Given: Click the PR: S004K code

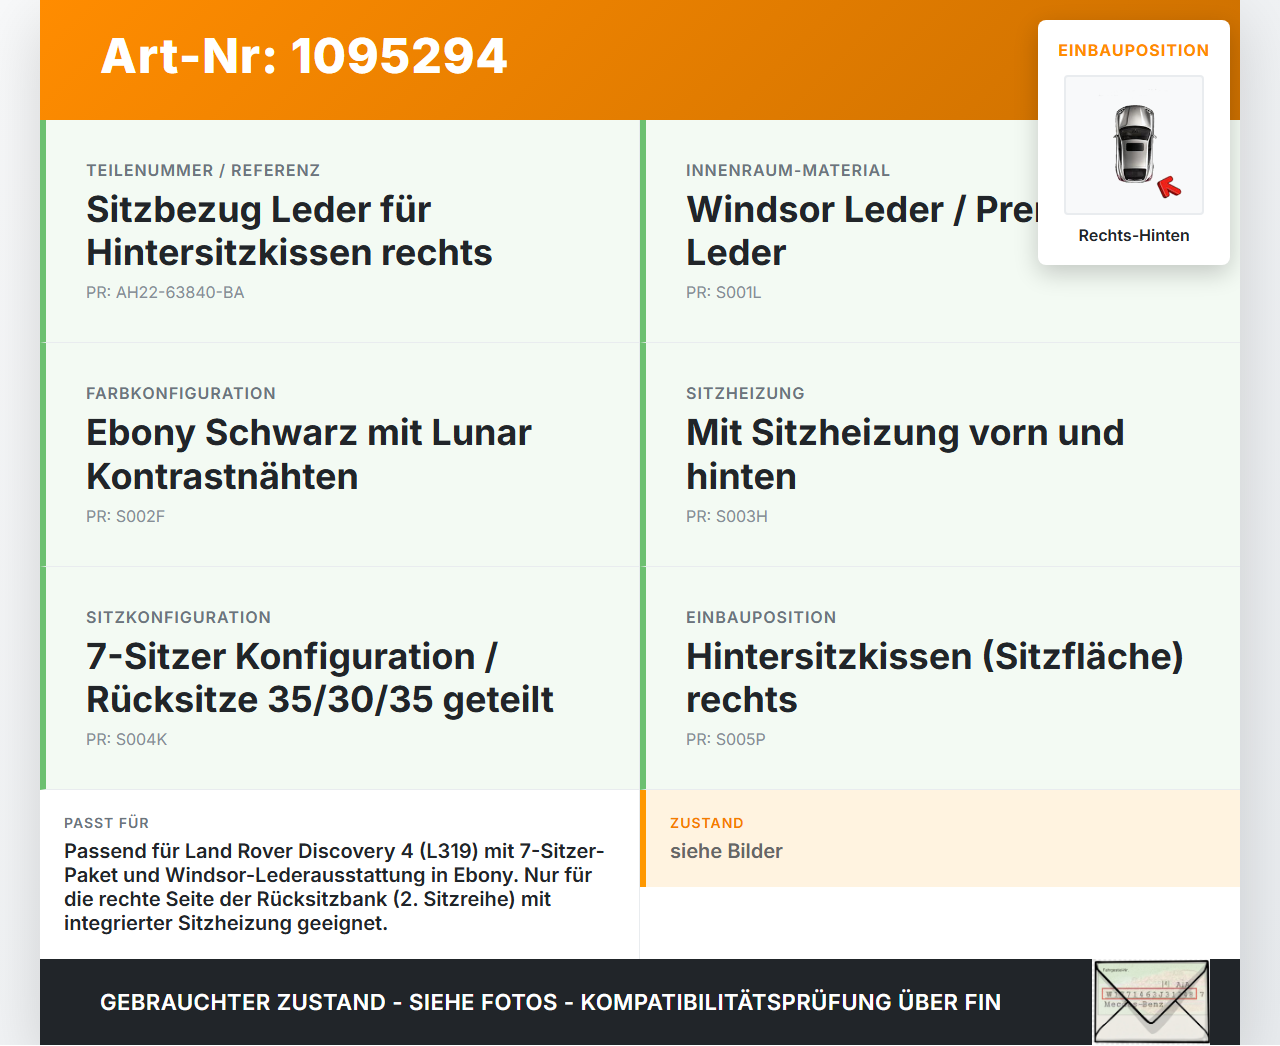Looking at the screenshot, I should [x=127, y=739].
